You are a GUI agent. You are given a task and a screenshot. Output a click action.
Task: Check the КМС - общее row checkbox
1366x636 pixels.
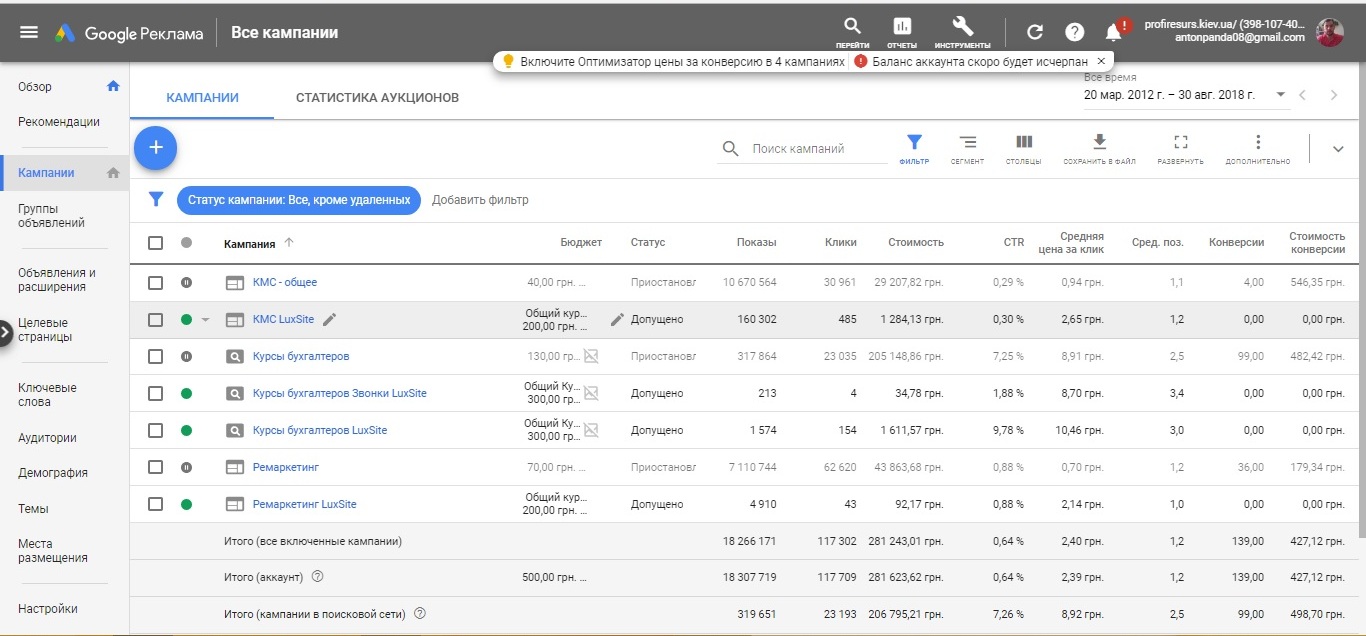pos(155,283)
